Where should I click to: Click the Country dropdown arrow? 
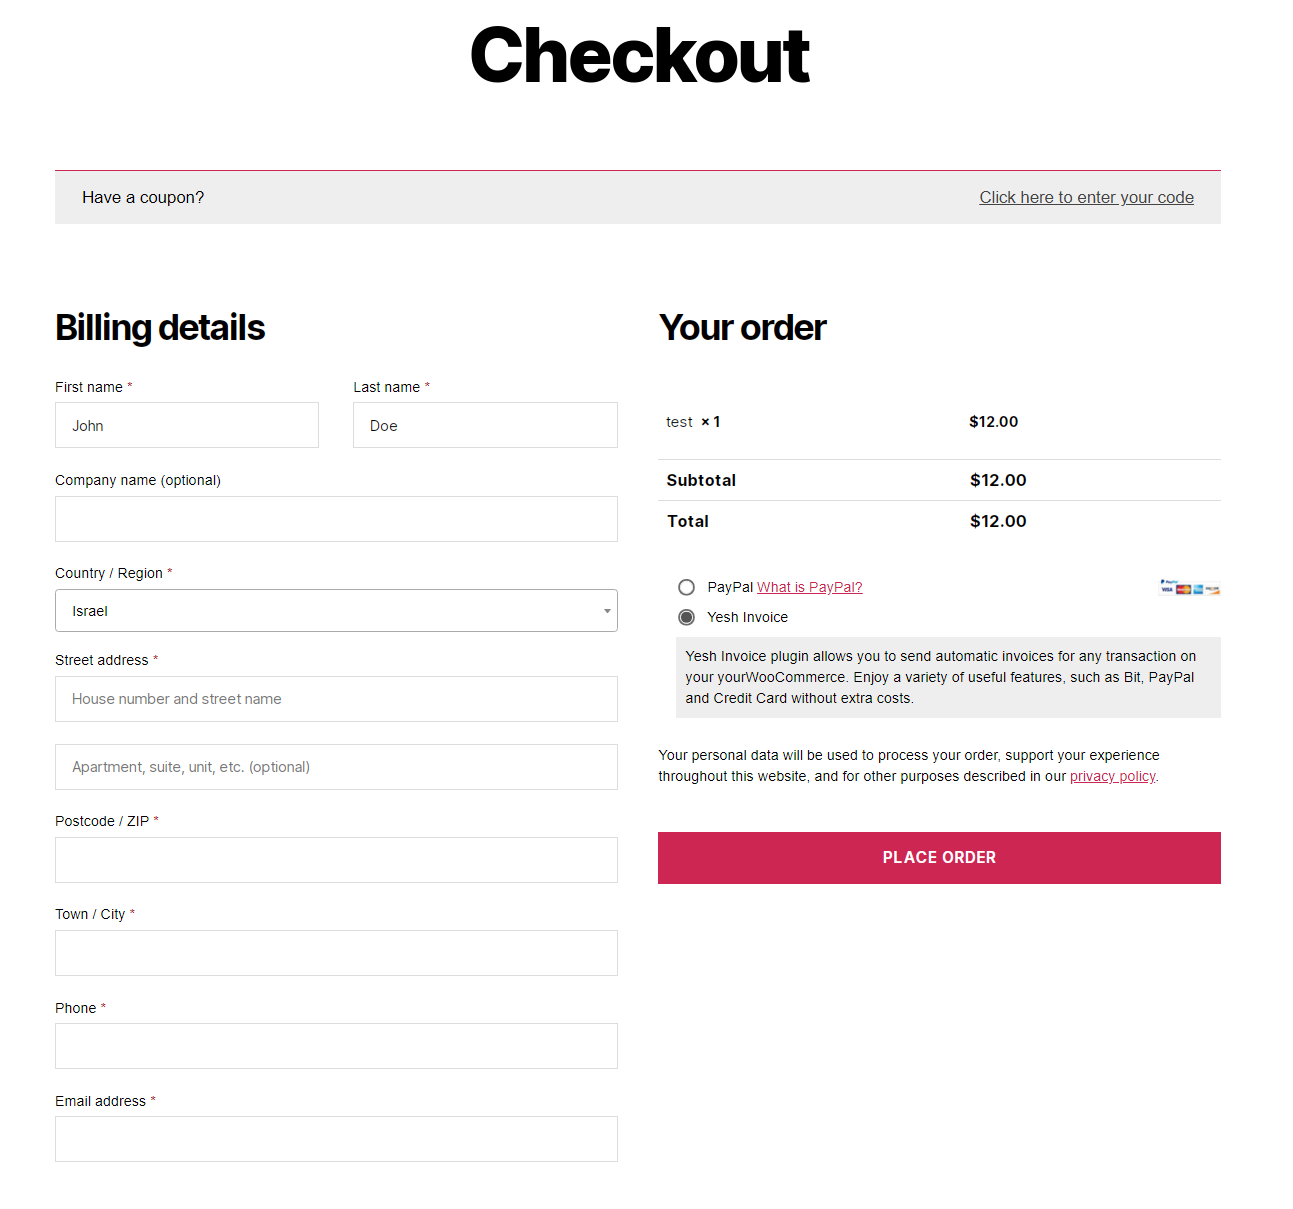pos(607,611)
